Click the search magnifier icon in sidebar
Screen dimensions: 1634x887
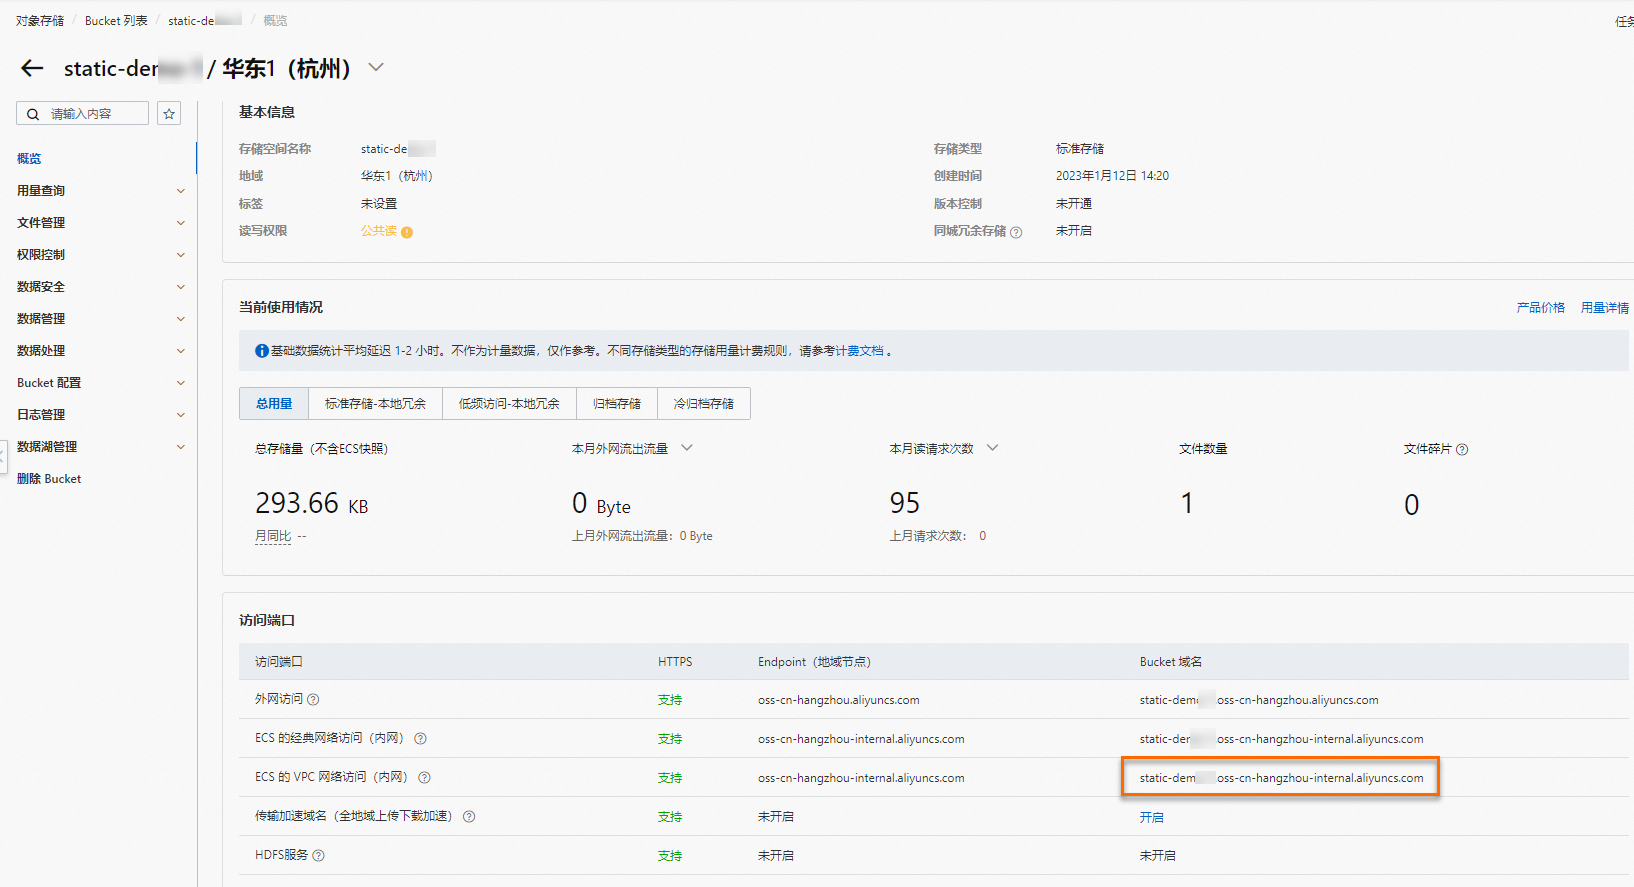click(33, 114)
